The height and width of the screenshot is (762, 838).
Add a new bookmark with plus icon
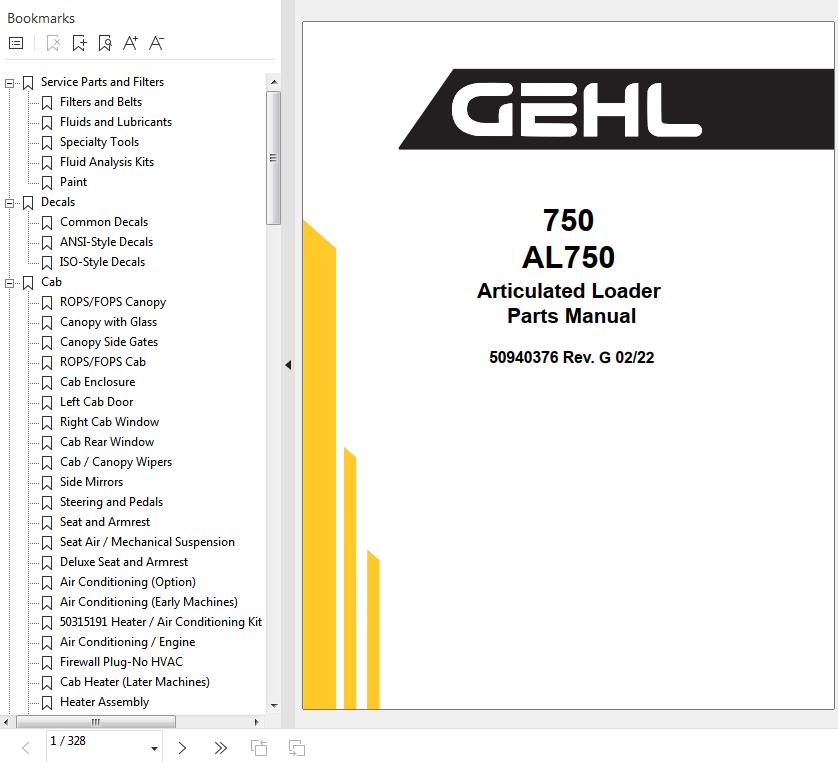[x=79, y=43]
